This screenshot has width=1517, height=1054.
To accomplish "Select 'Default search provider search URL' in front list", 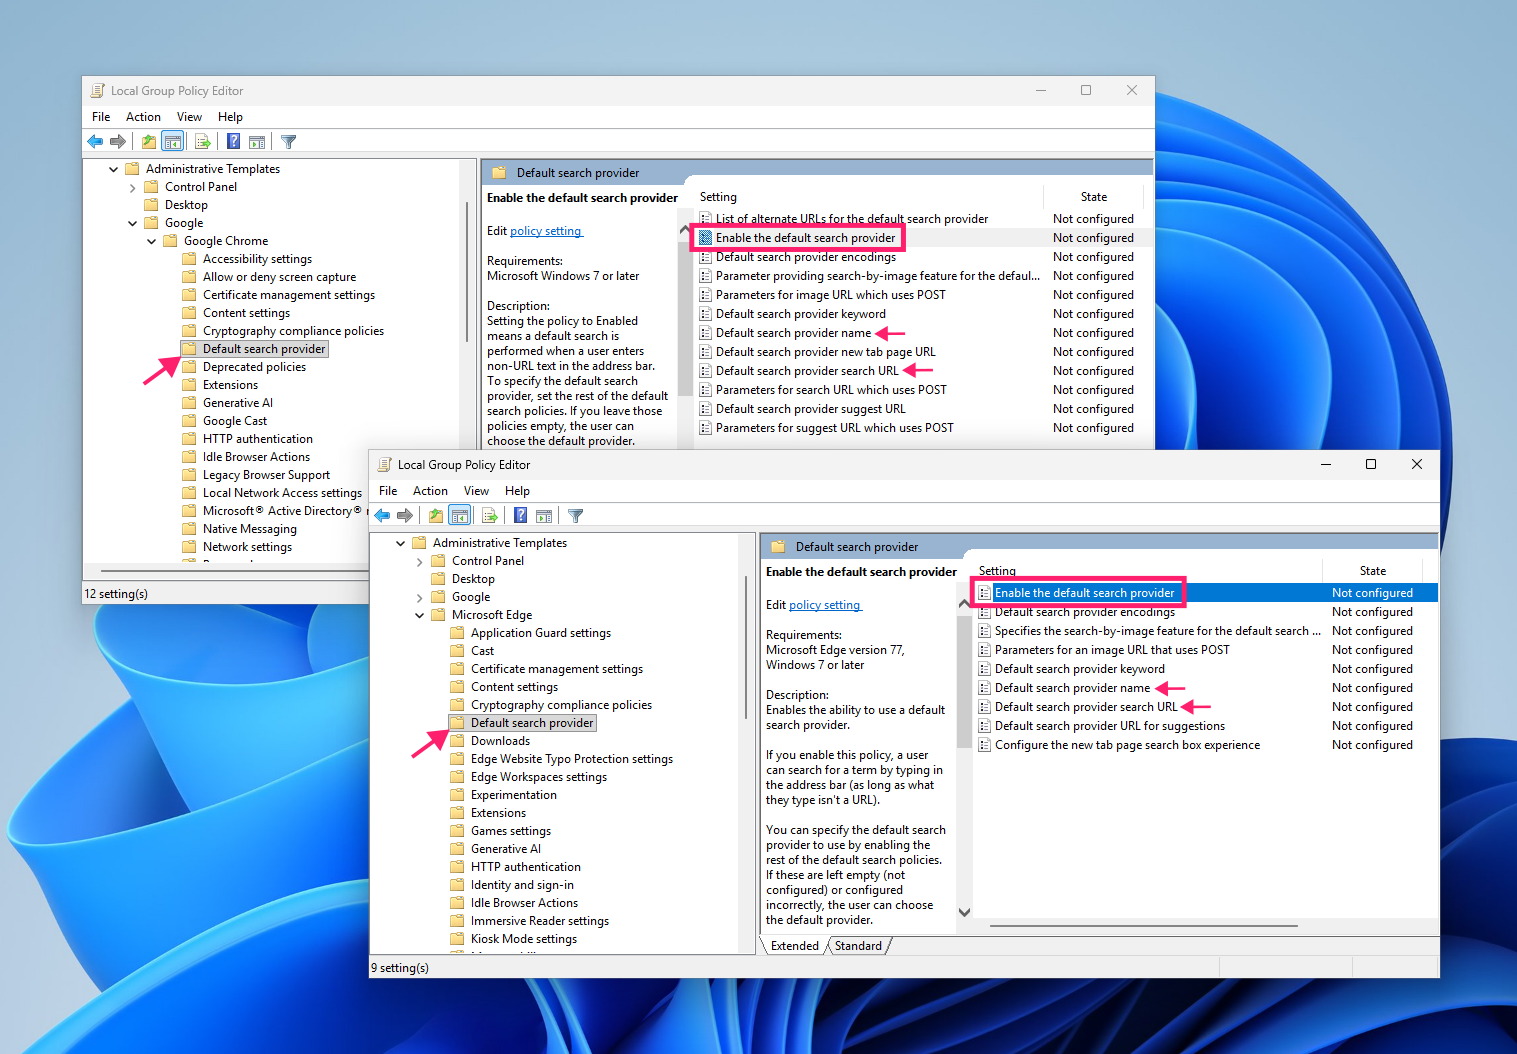I will (x=1086, y=707).
